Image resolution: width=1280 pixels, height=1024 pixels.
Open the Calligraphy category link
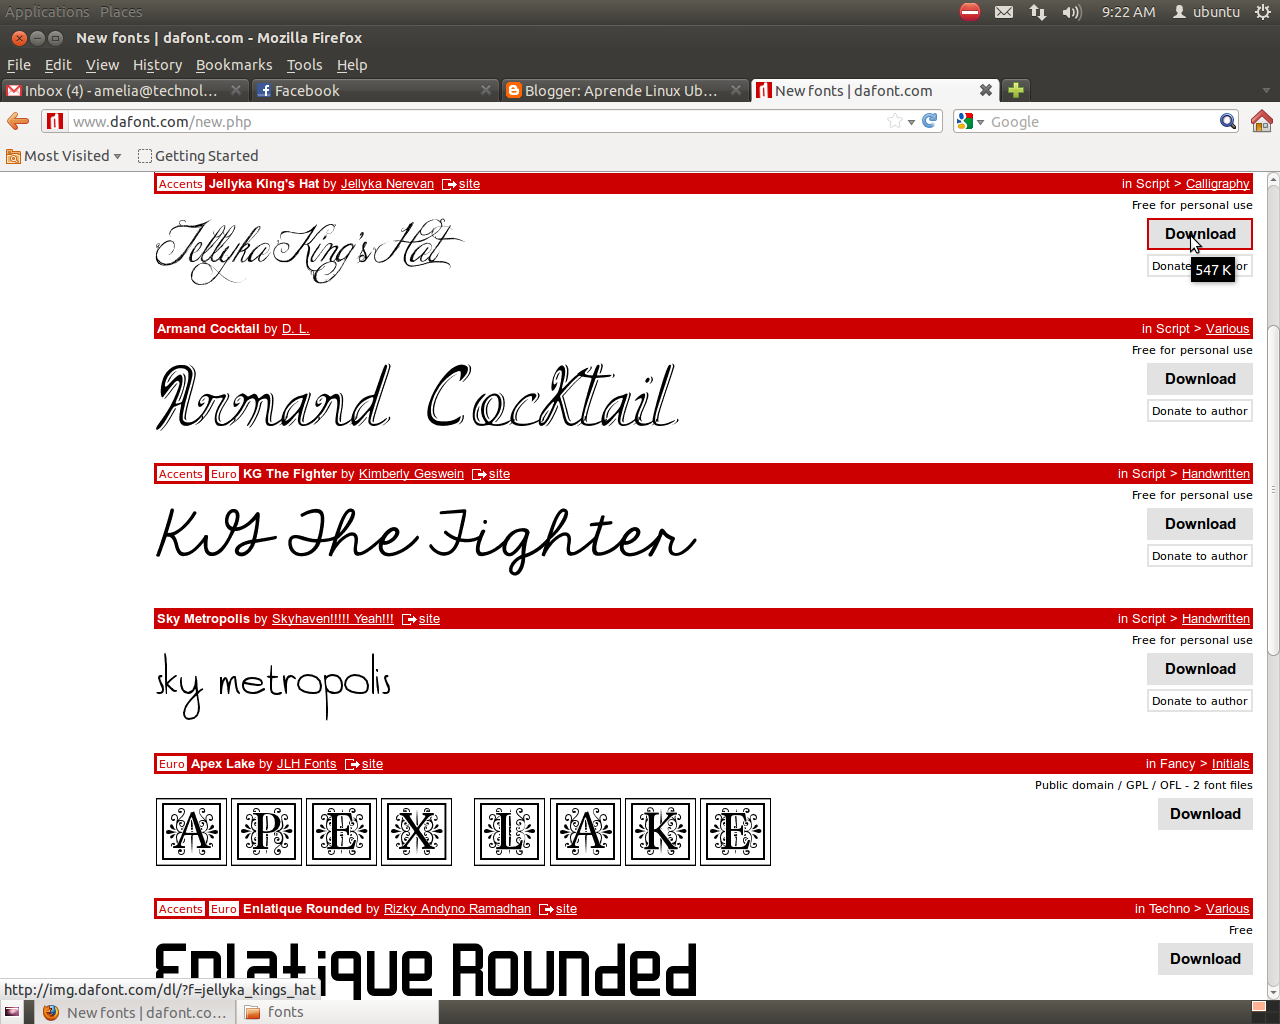[x=1217, y=184]
